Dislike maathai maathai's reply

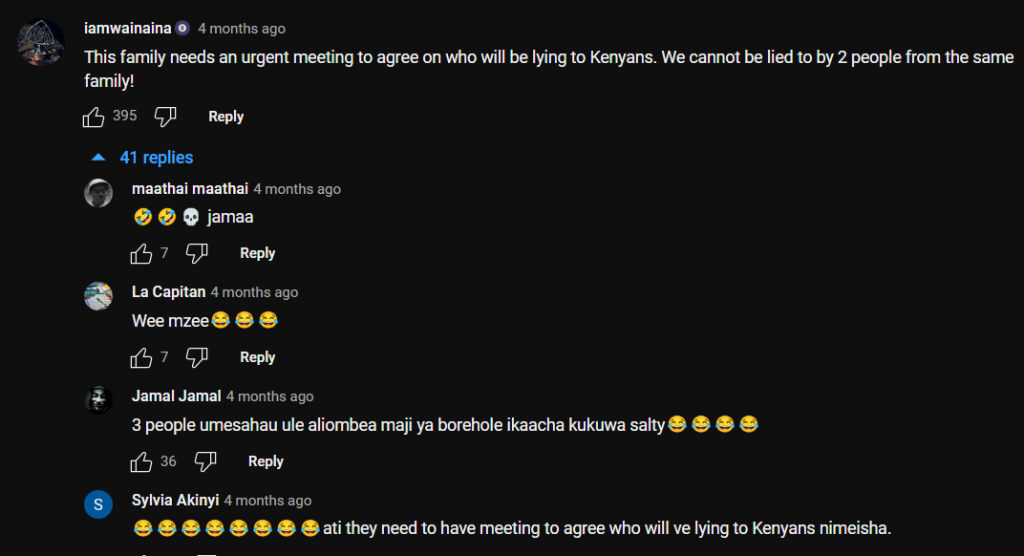(197, 253)
